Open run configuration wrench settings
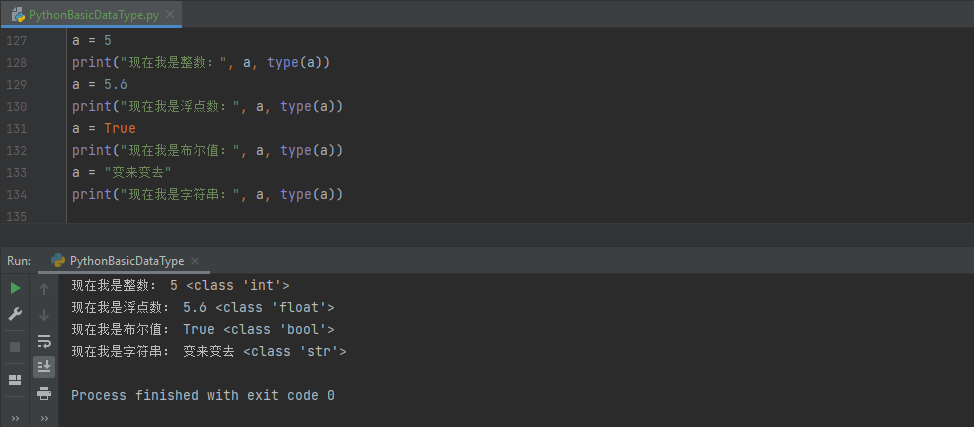974x427 pixels. coord(15,314)
